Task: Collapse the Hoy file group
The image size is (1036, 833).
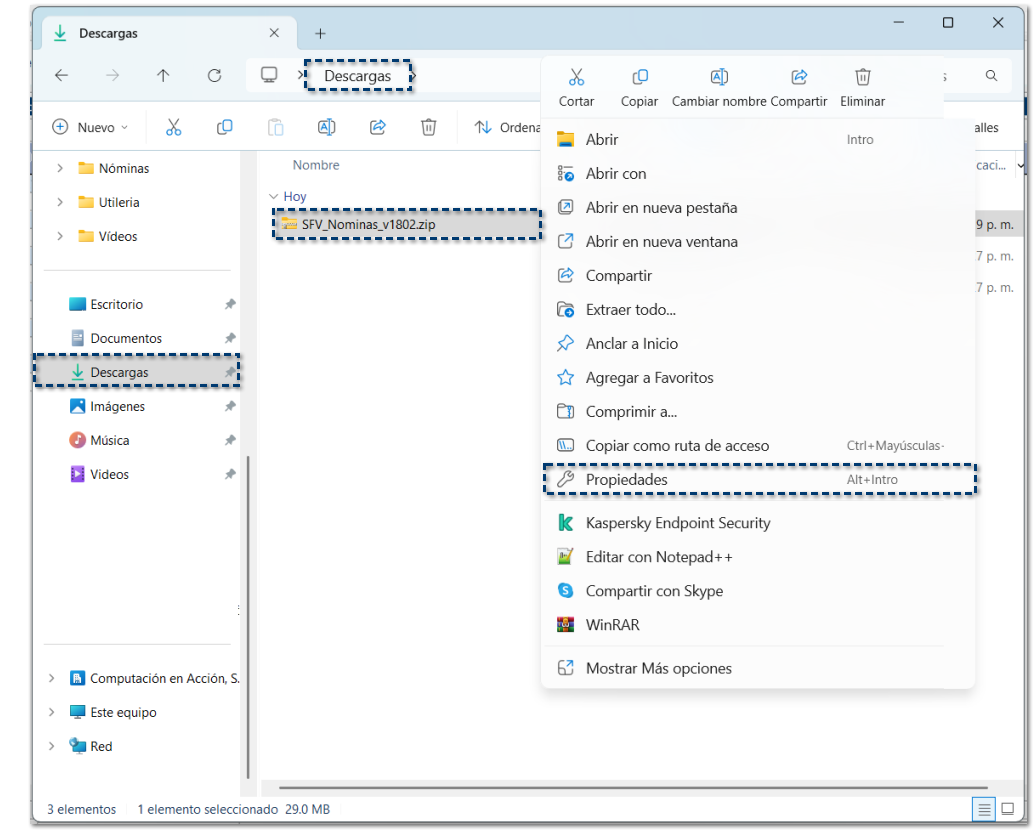Action: tap(273, 197)
